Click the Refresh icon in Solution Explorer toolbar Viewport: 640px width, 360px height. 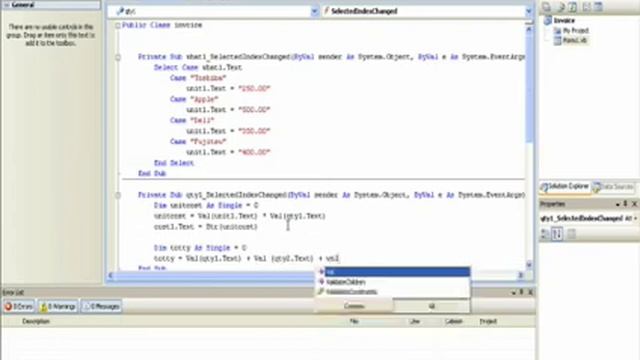tap(573, 7)
